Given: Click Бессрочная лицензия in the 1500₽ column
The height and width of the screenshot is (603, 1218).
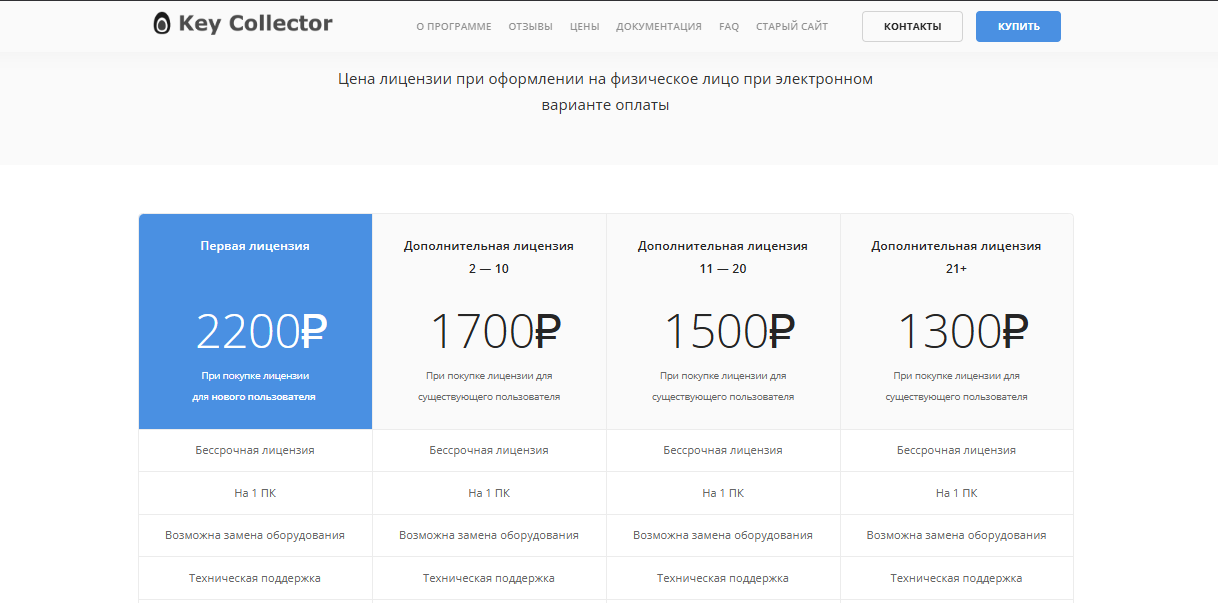Looking at the screenshot, I should pyautogui.click(x=723, y=450).
